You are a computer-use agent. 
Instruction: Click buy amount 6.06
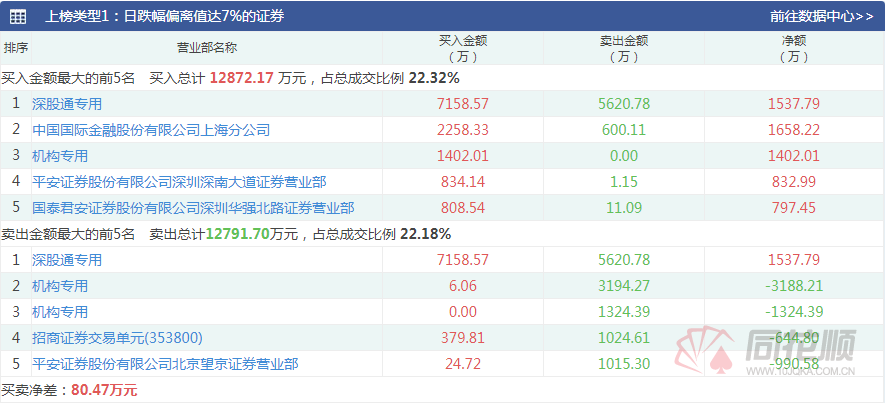coord(463,286)
